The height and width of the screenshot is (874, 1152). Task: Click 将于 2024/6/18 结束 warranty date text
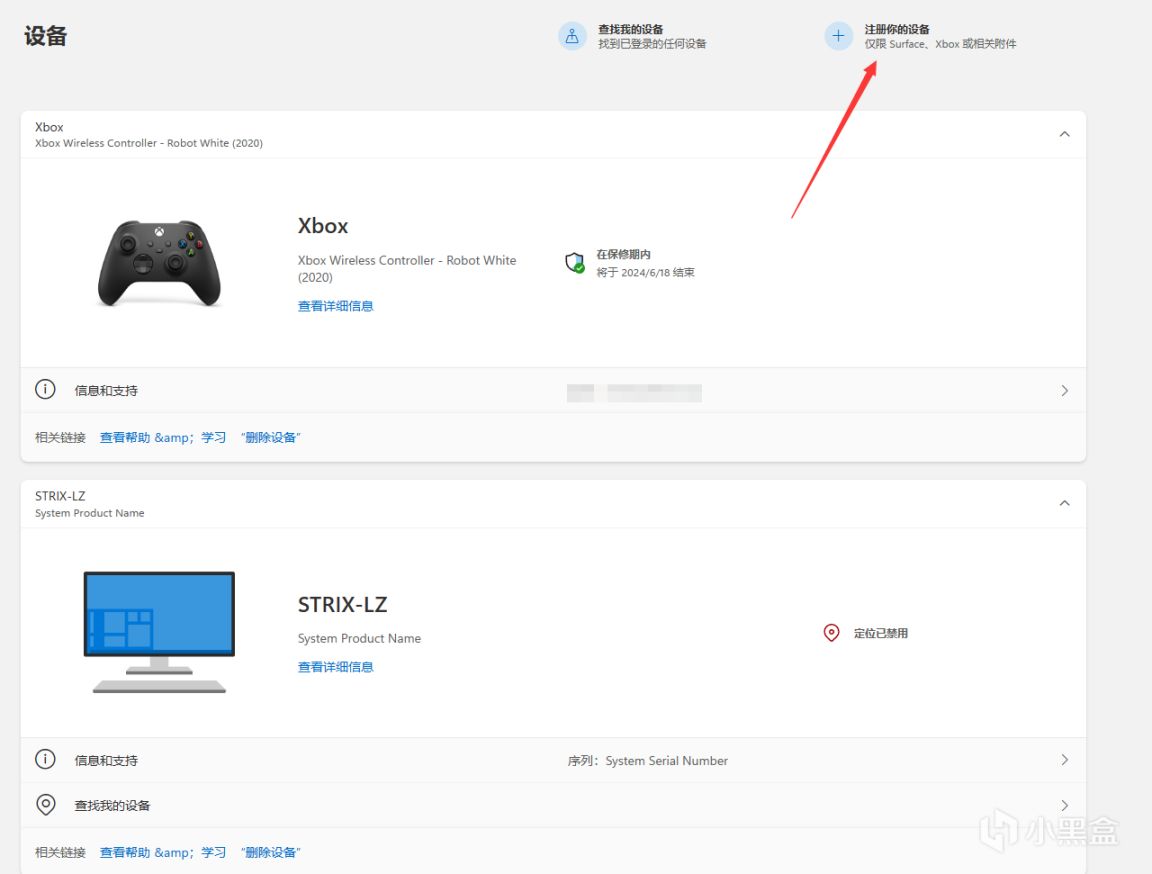click(645, 272)
